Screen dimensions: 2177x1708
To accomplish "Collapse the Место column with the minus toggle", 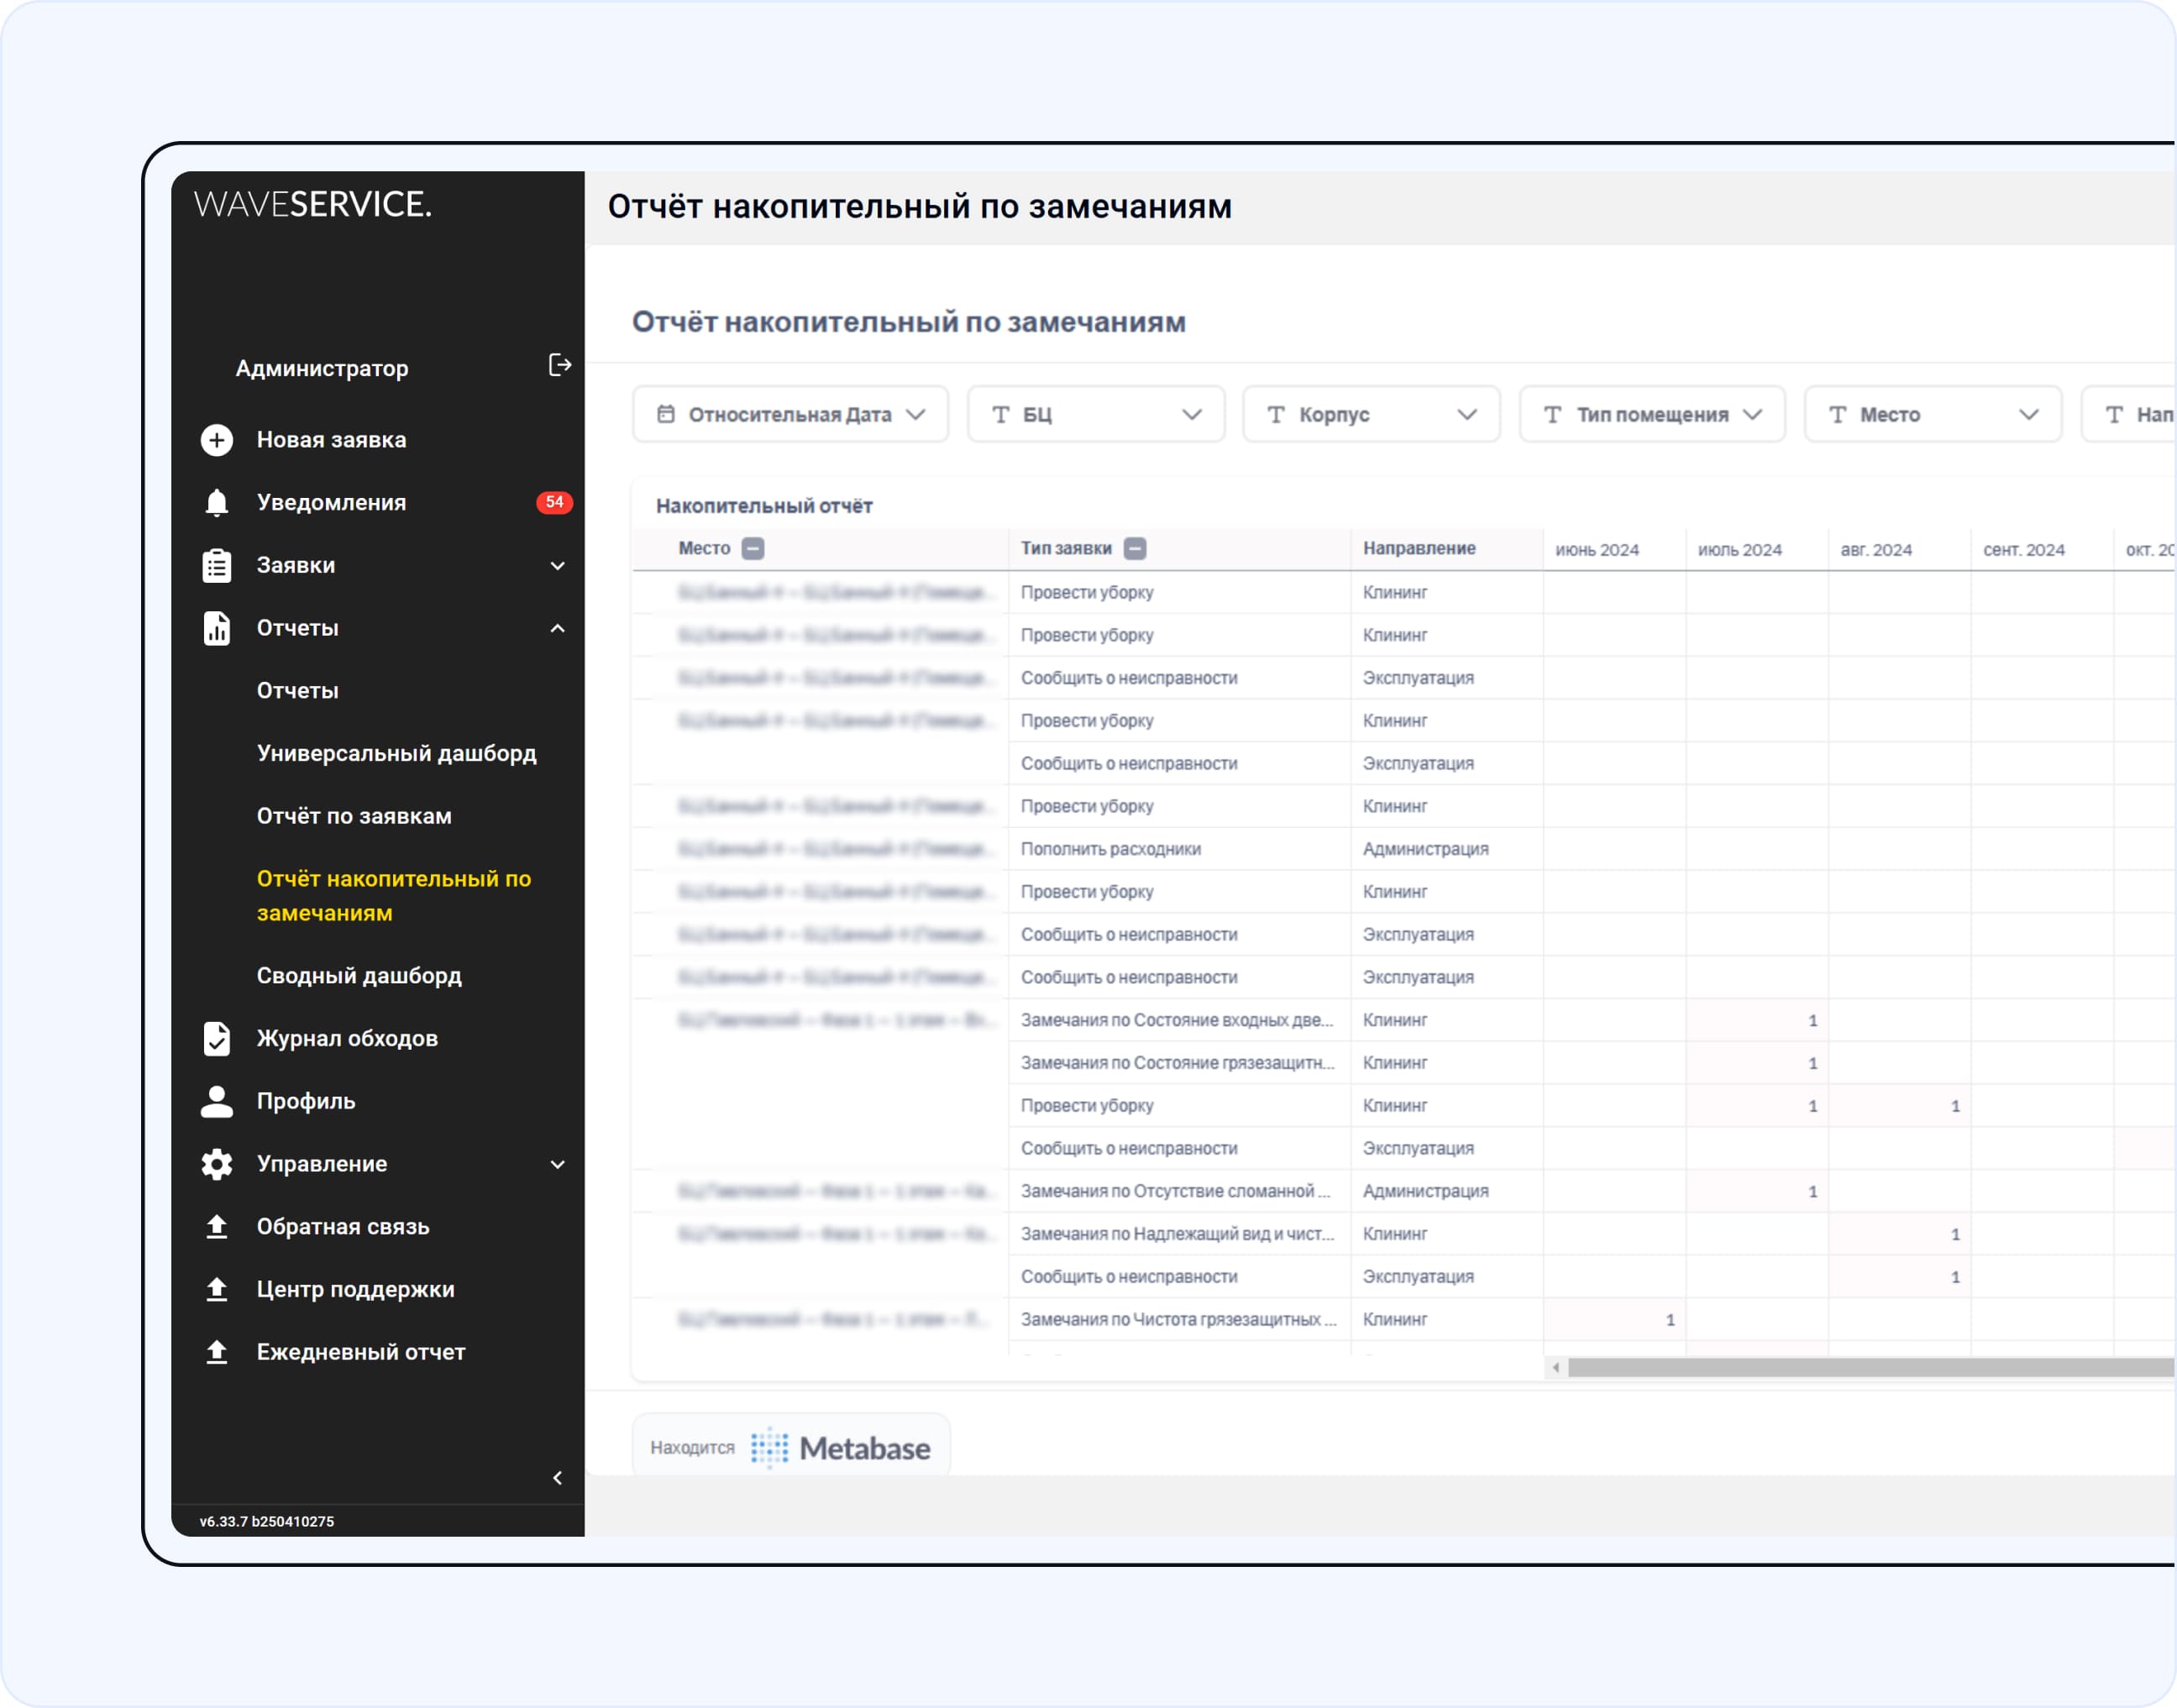I will pos(753,548).
